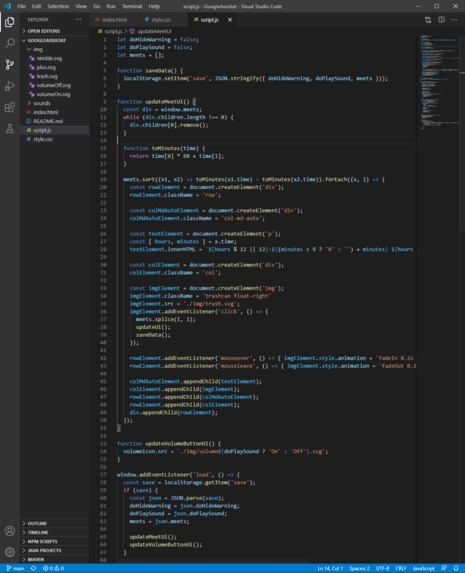Click the open changes icon in editor toolbar
465x573 pixels.
(x=428, y=20)
